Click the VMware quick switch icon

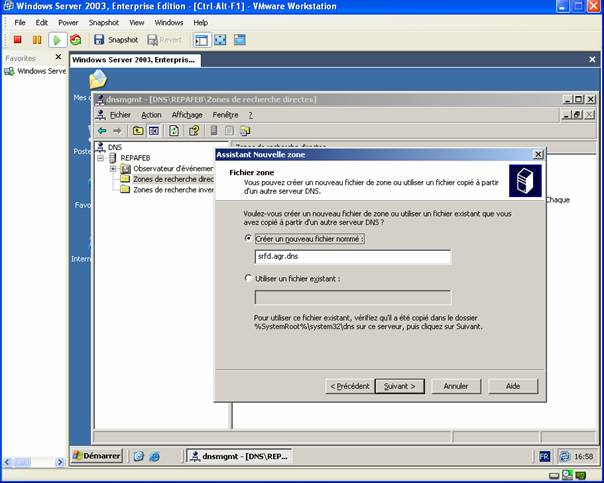click(x=240, y=40)
